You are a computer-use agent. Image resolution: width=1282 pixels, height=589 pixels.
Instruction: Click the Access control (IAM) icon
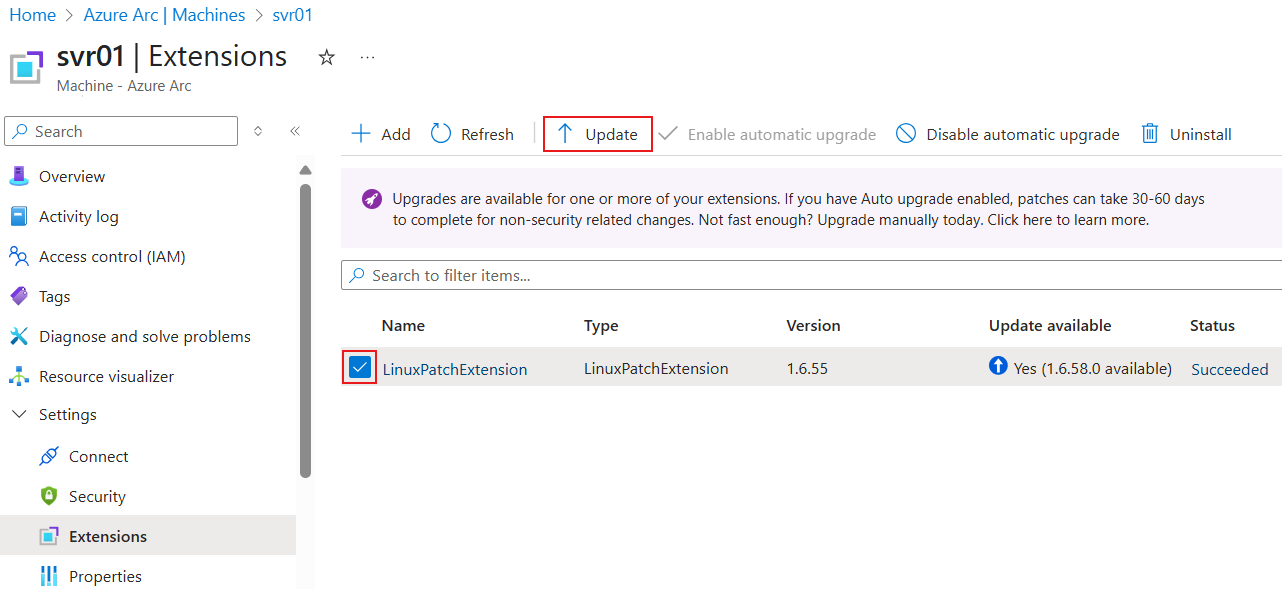point(19,256)
